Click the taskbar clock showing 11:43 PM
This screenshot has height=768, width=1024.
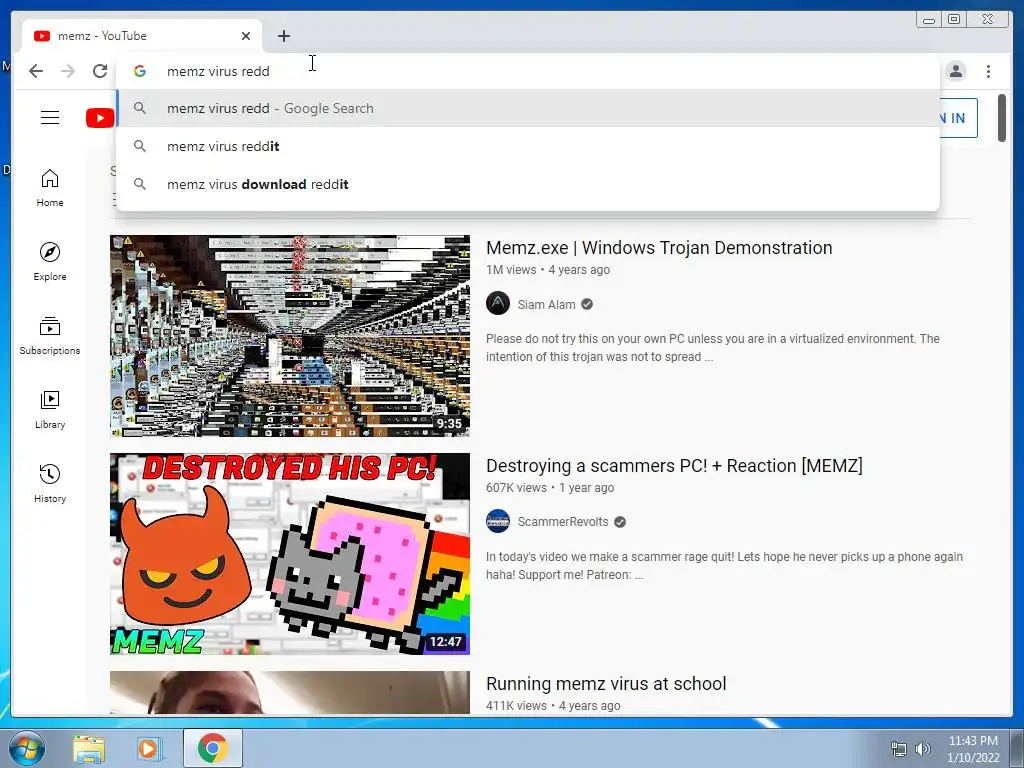click(x=973, y=749)
